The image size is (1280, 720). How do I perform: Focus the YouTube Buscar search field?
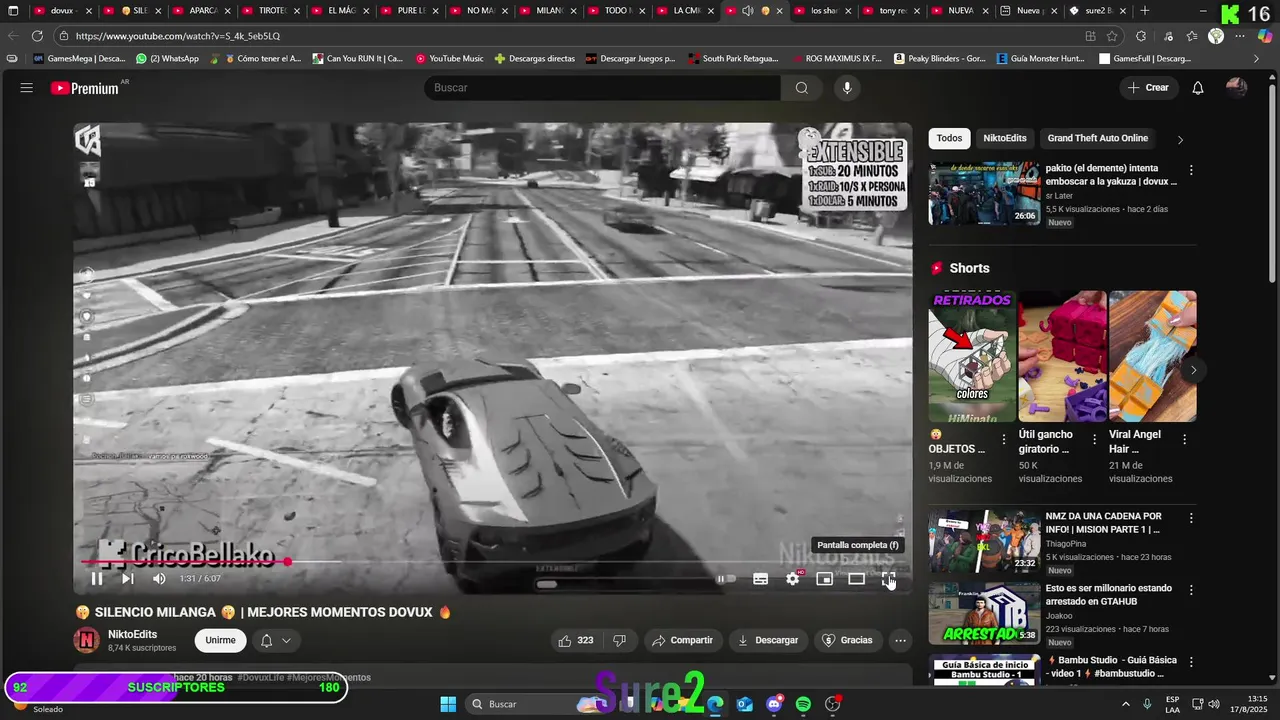[x=603, y=88]
